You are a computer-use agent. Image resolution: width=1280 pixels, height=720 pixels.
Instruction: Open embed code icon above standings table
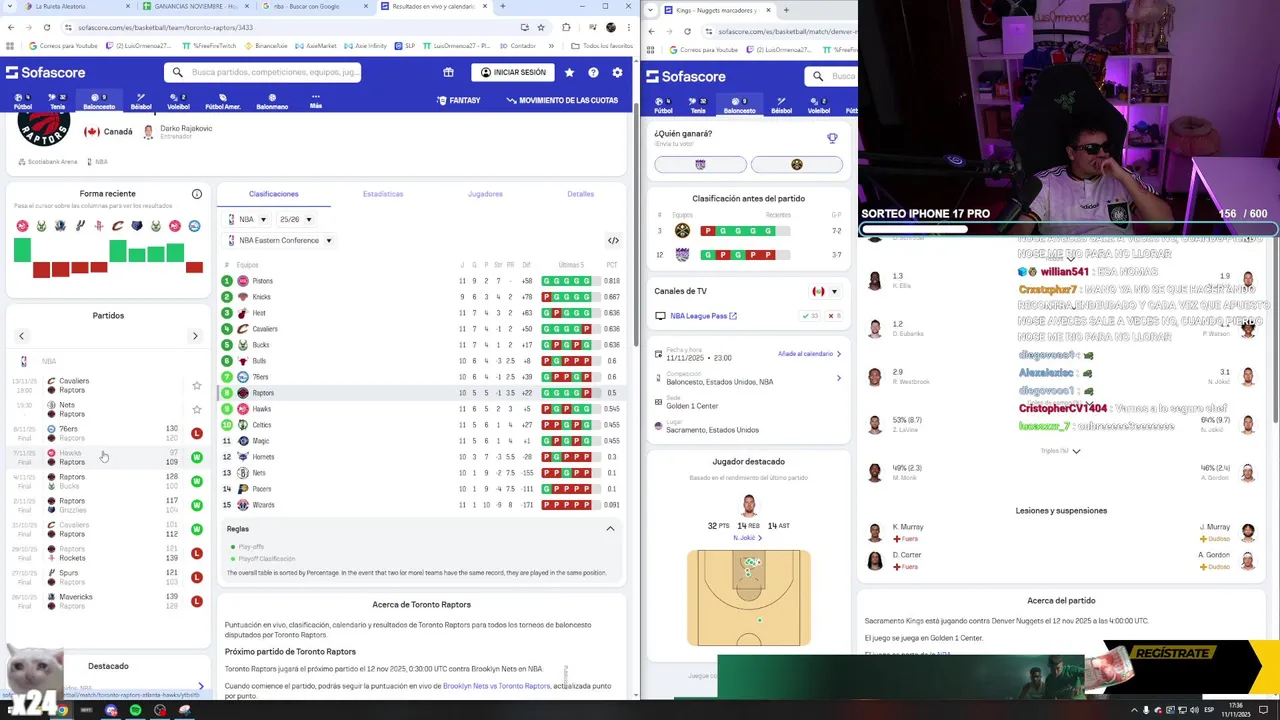coord(613,240)
